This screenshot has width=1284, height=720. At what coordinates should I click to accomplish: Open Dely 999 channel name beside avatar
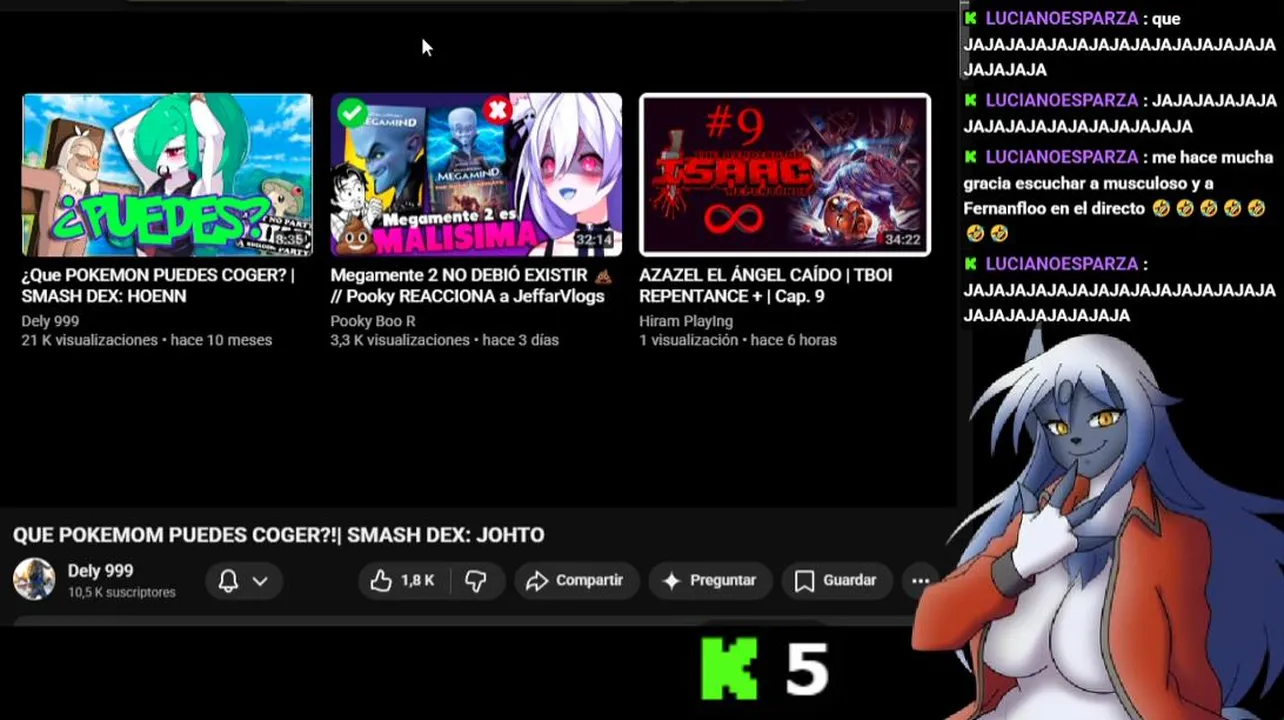[100, 571]
